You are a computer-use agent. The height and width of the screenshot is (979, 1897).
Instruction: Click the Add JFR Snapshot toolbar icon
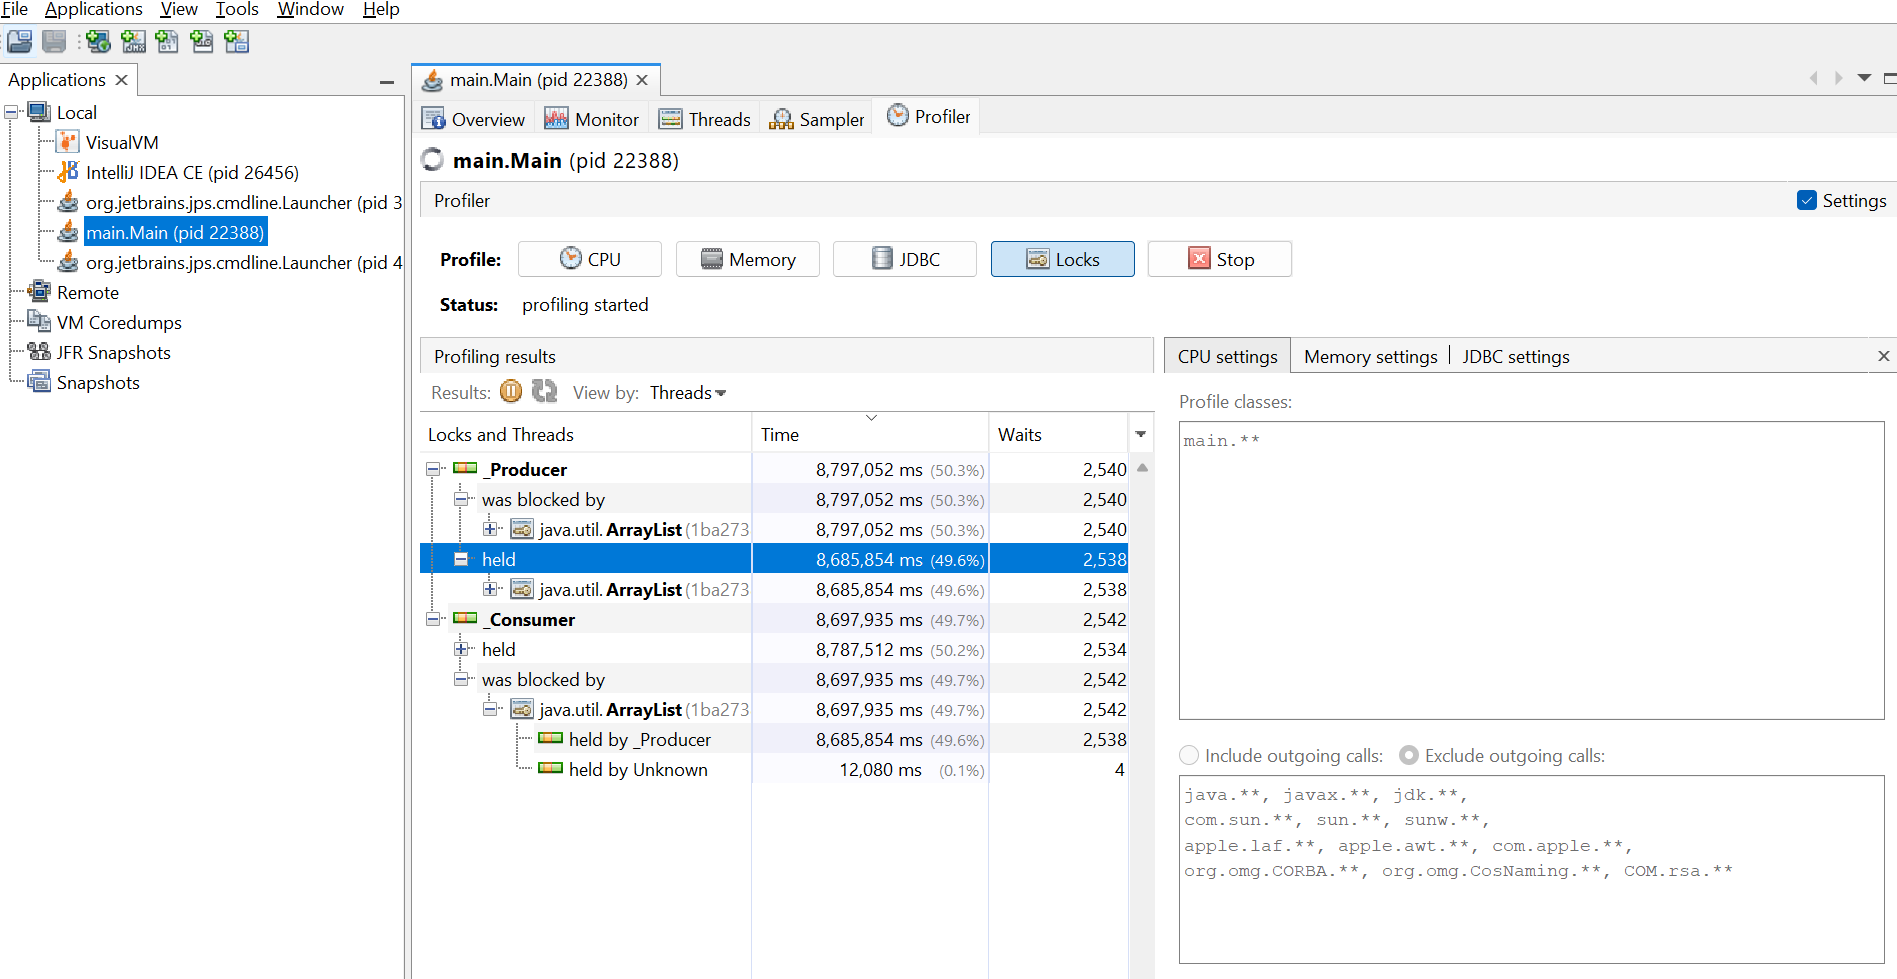click(x=202, y=41)
